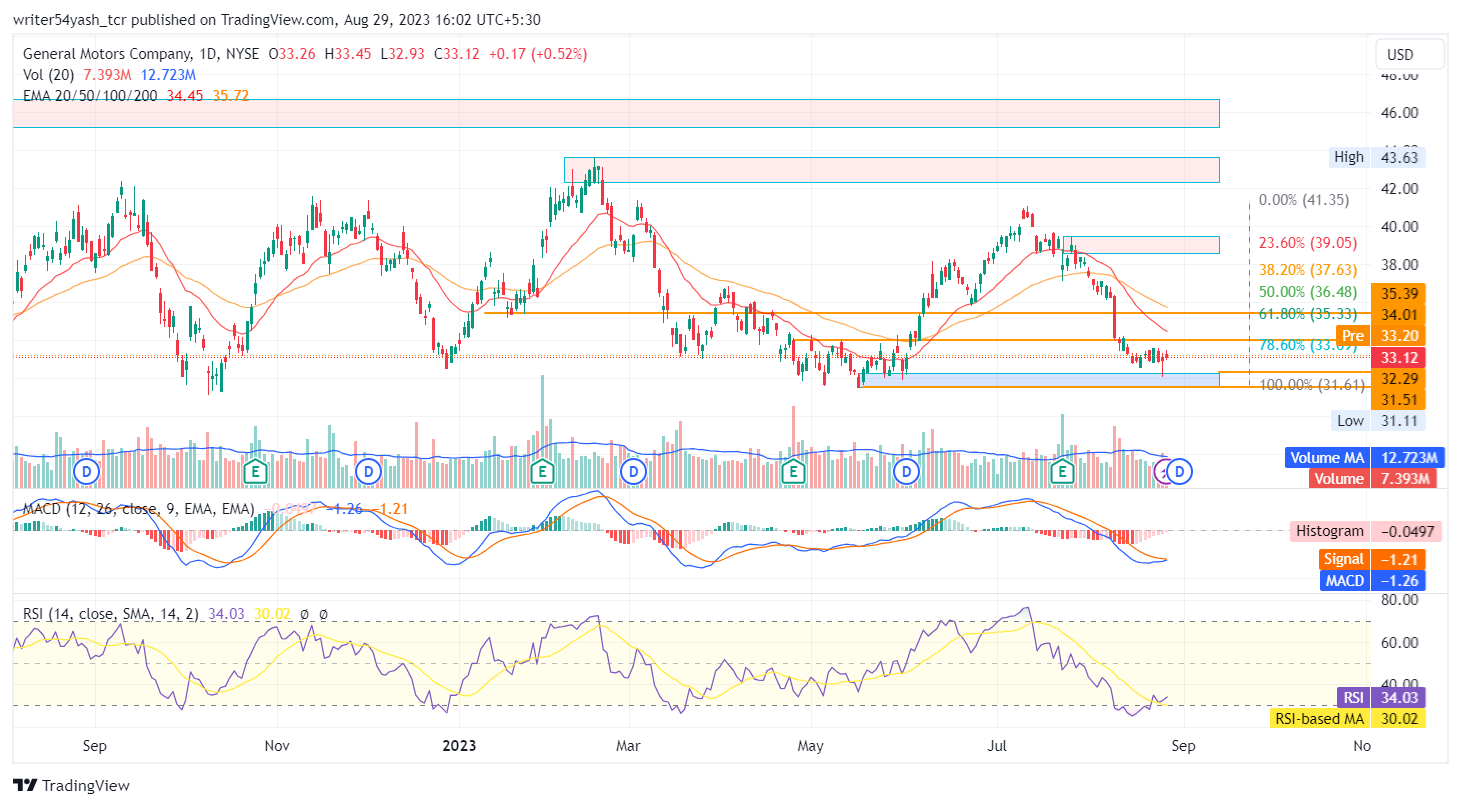Click the Jul label on the time axis
This screenshot has width=1461, height=807.
click(997, 745)
